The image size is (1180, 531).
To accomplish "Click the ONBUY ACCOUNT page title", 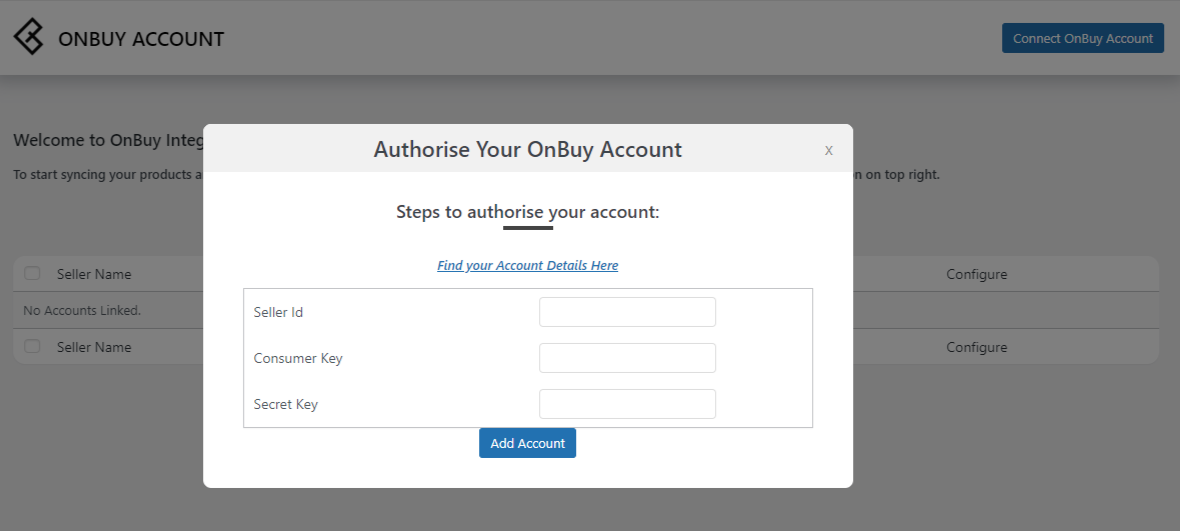I will click(x=141, y=39).
